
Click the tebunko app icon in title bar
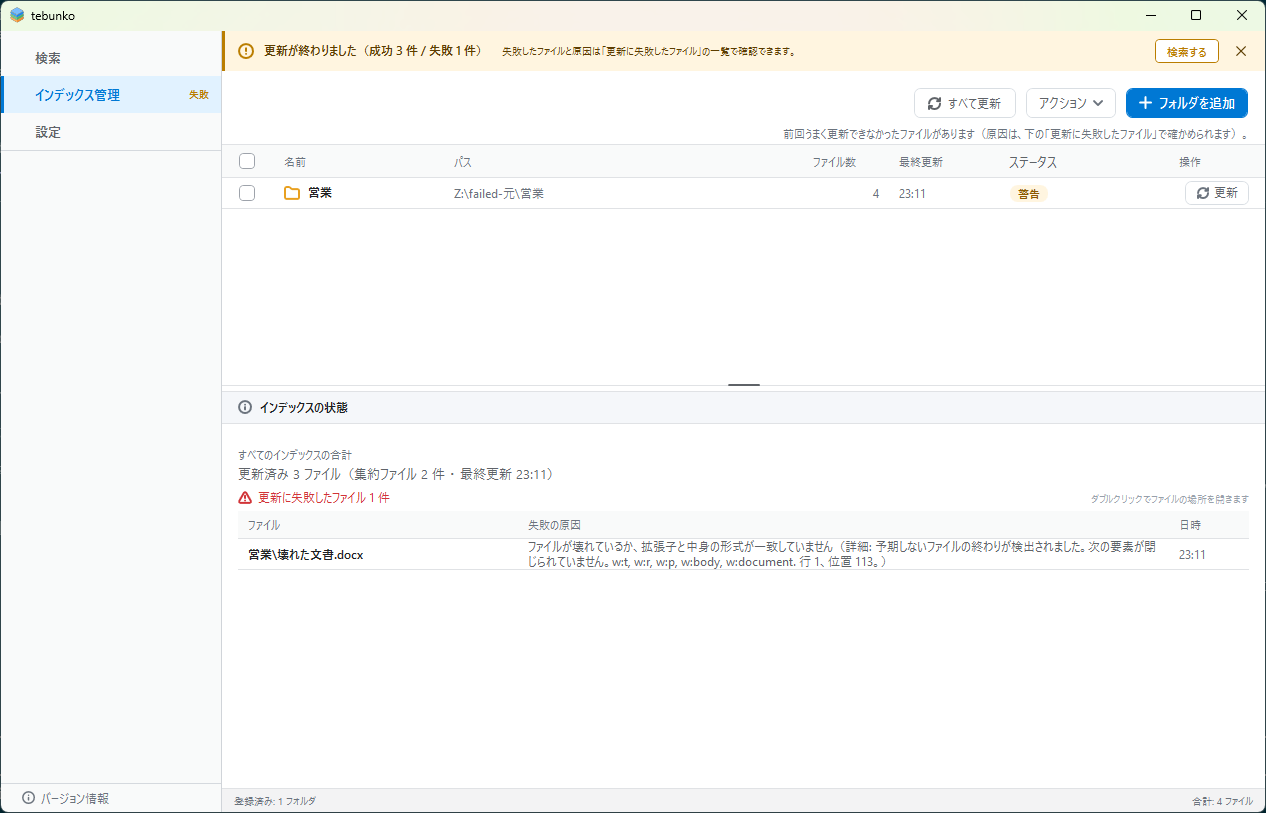point(16,15)
